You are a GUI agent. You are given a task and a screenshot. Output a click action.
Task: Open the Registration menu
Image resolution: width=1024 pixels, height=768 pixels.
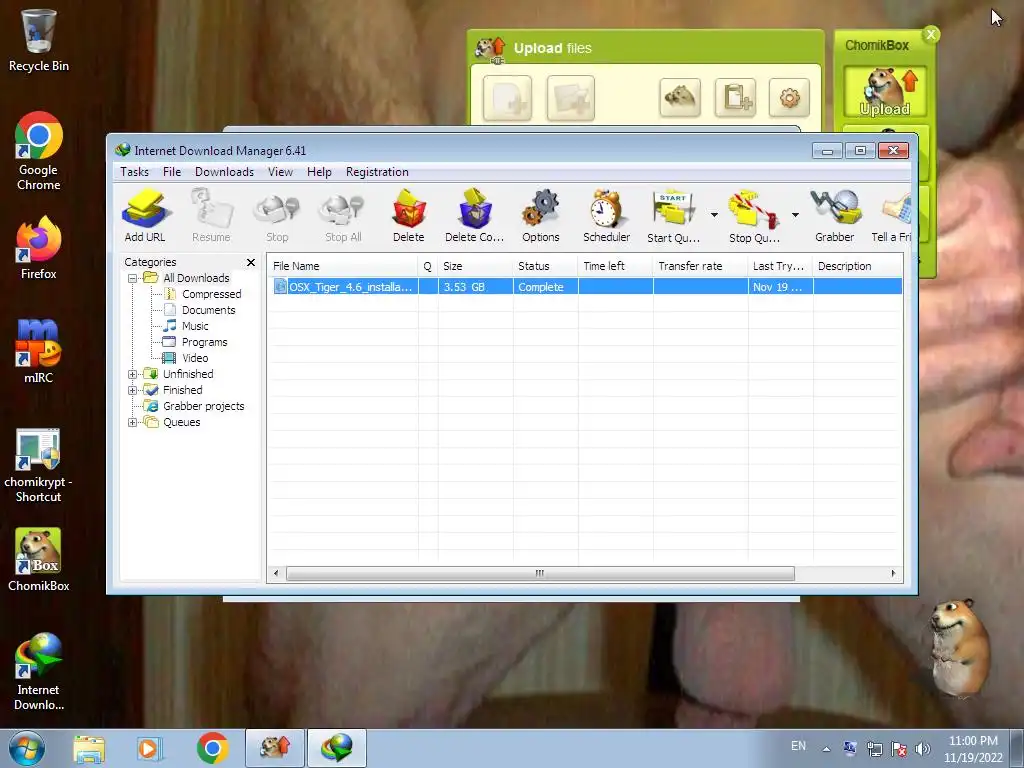pyautogui.click(x=377, y=172)
